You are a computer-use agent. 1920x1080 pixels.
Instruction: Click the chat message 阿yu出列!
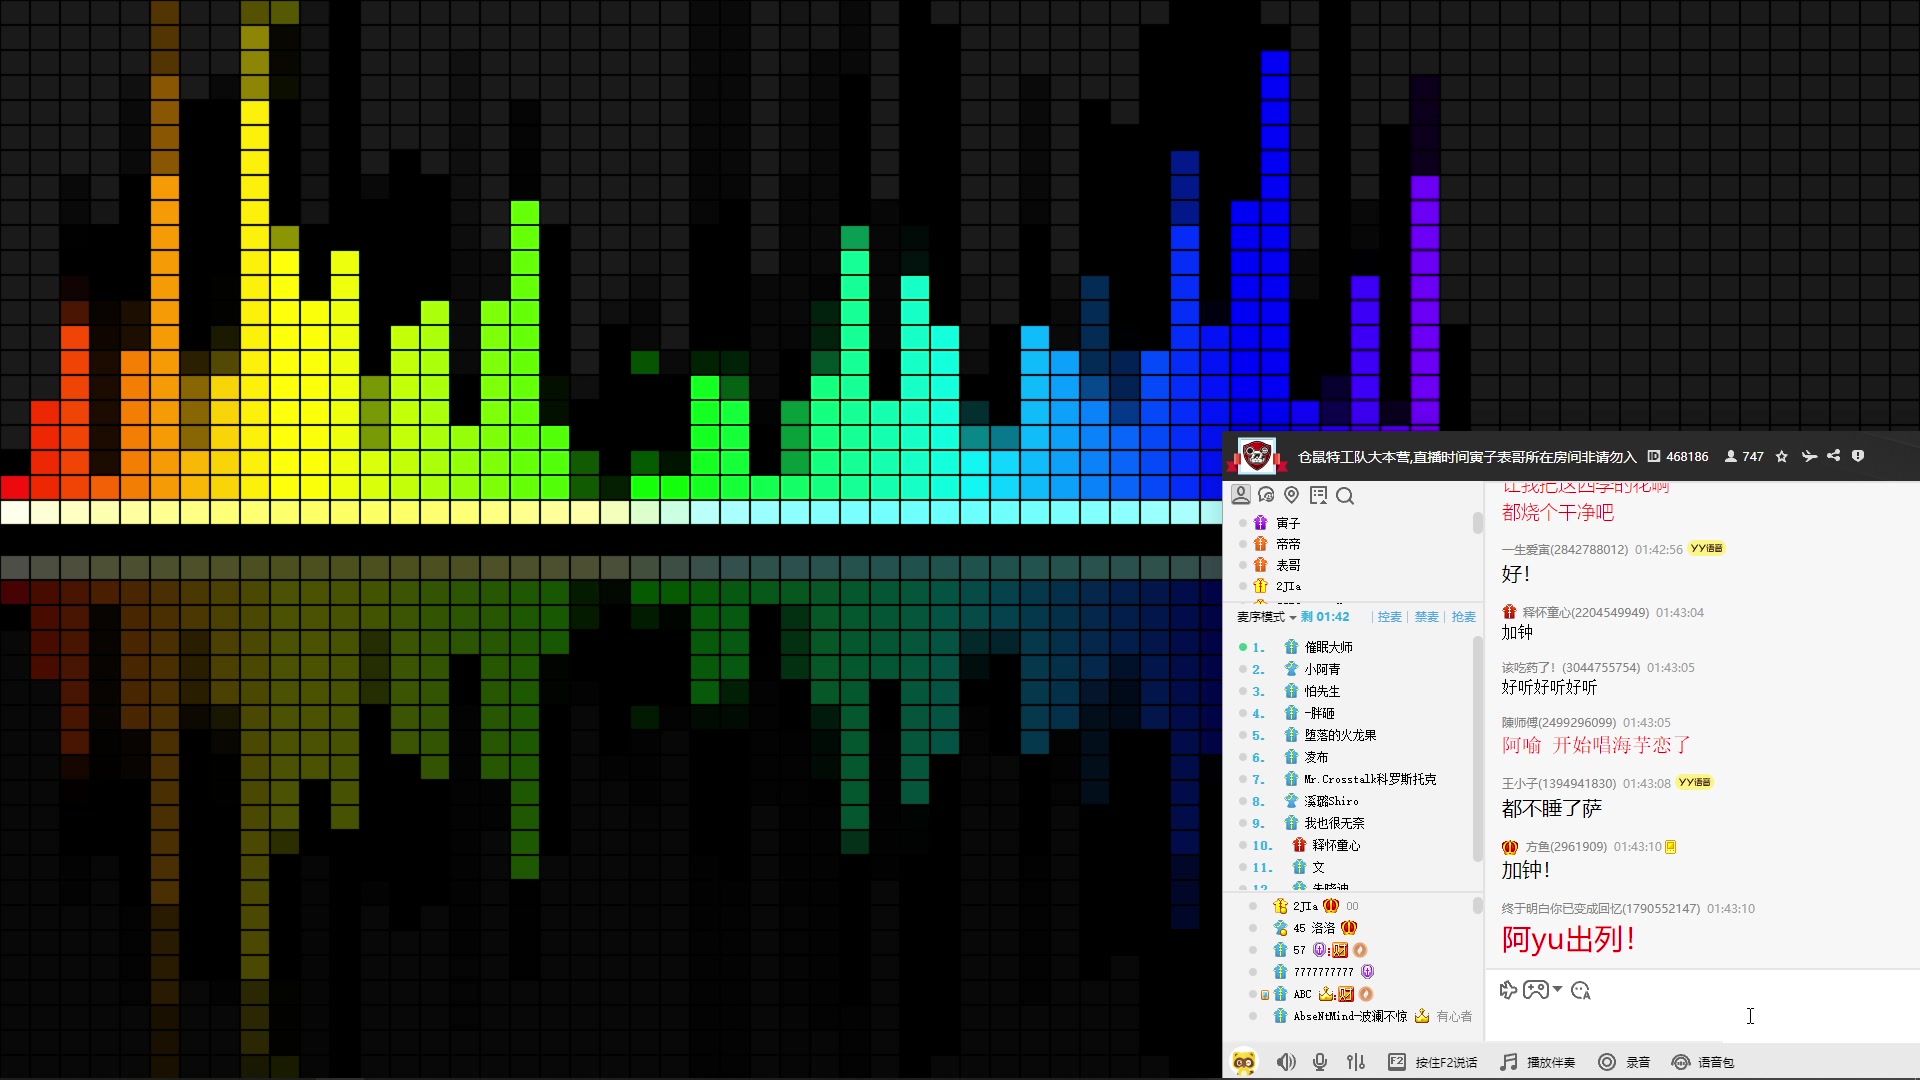click(x=1568, y=939)
